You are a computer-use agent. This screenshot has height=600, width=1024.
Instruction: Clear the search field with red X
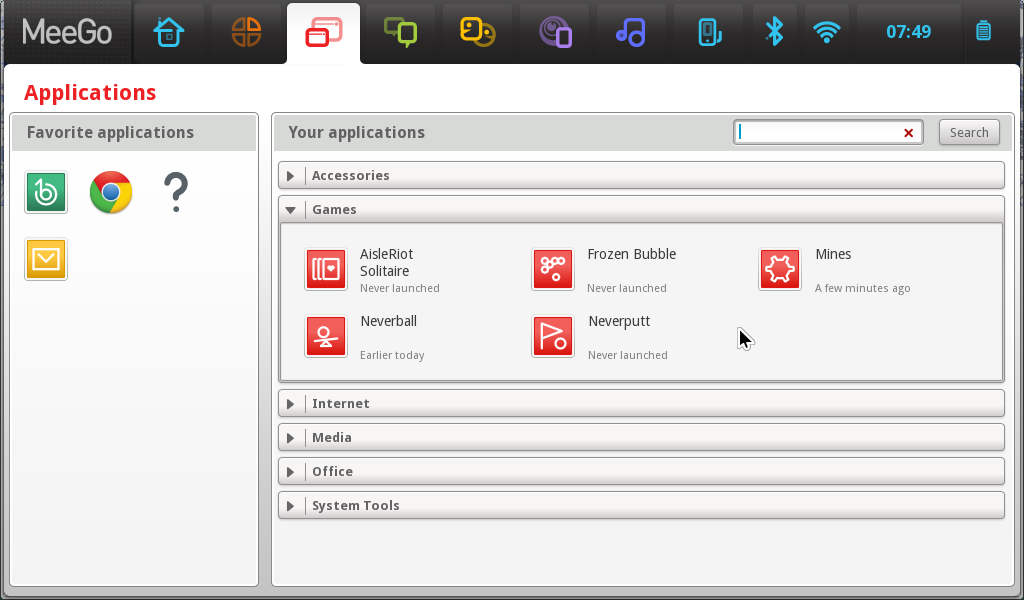908,133
